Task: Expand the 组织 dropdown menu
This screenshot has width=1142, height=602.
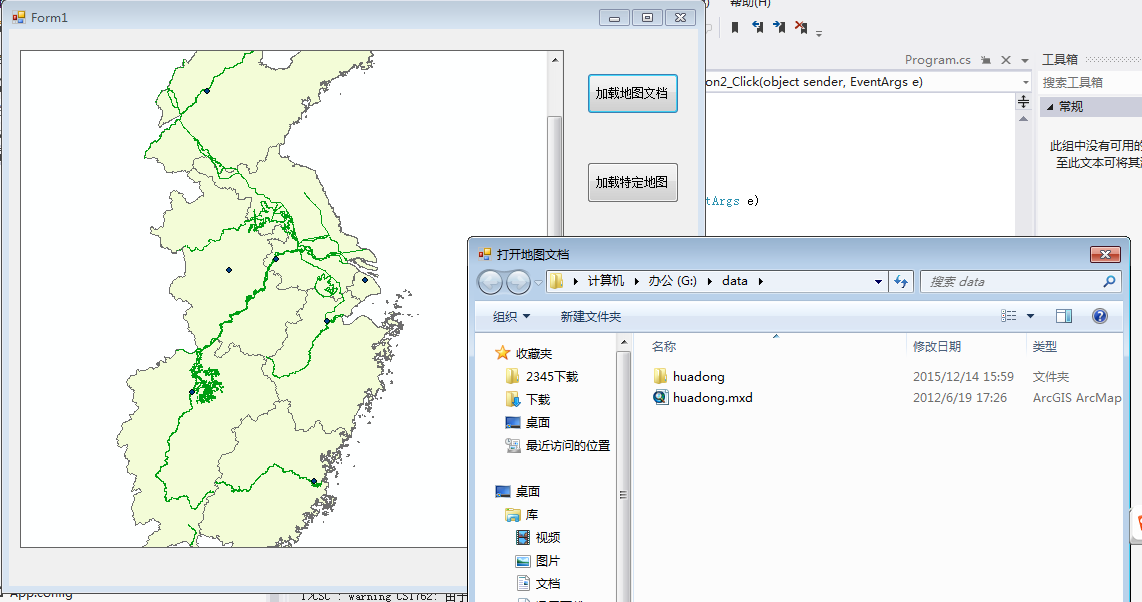Action: point(511,316)
